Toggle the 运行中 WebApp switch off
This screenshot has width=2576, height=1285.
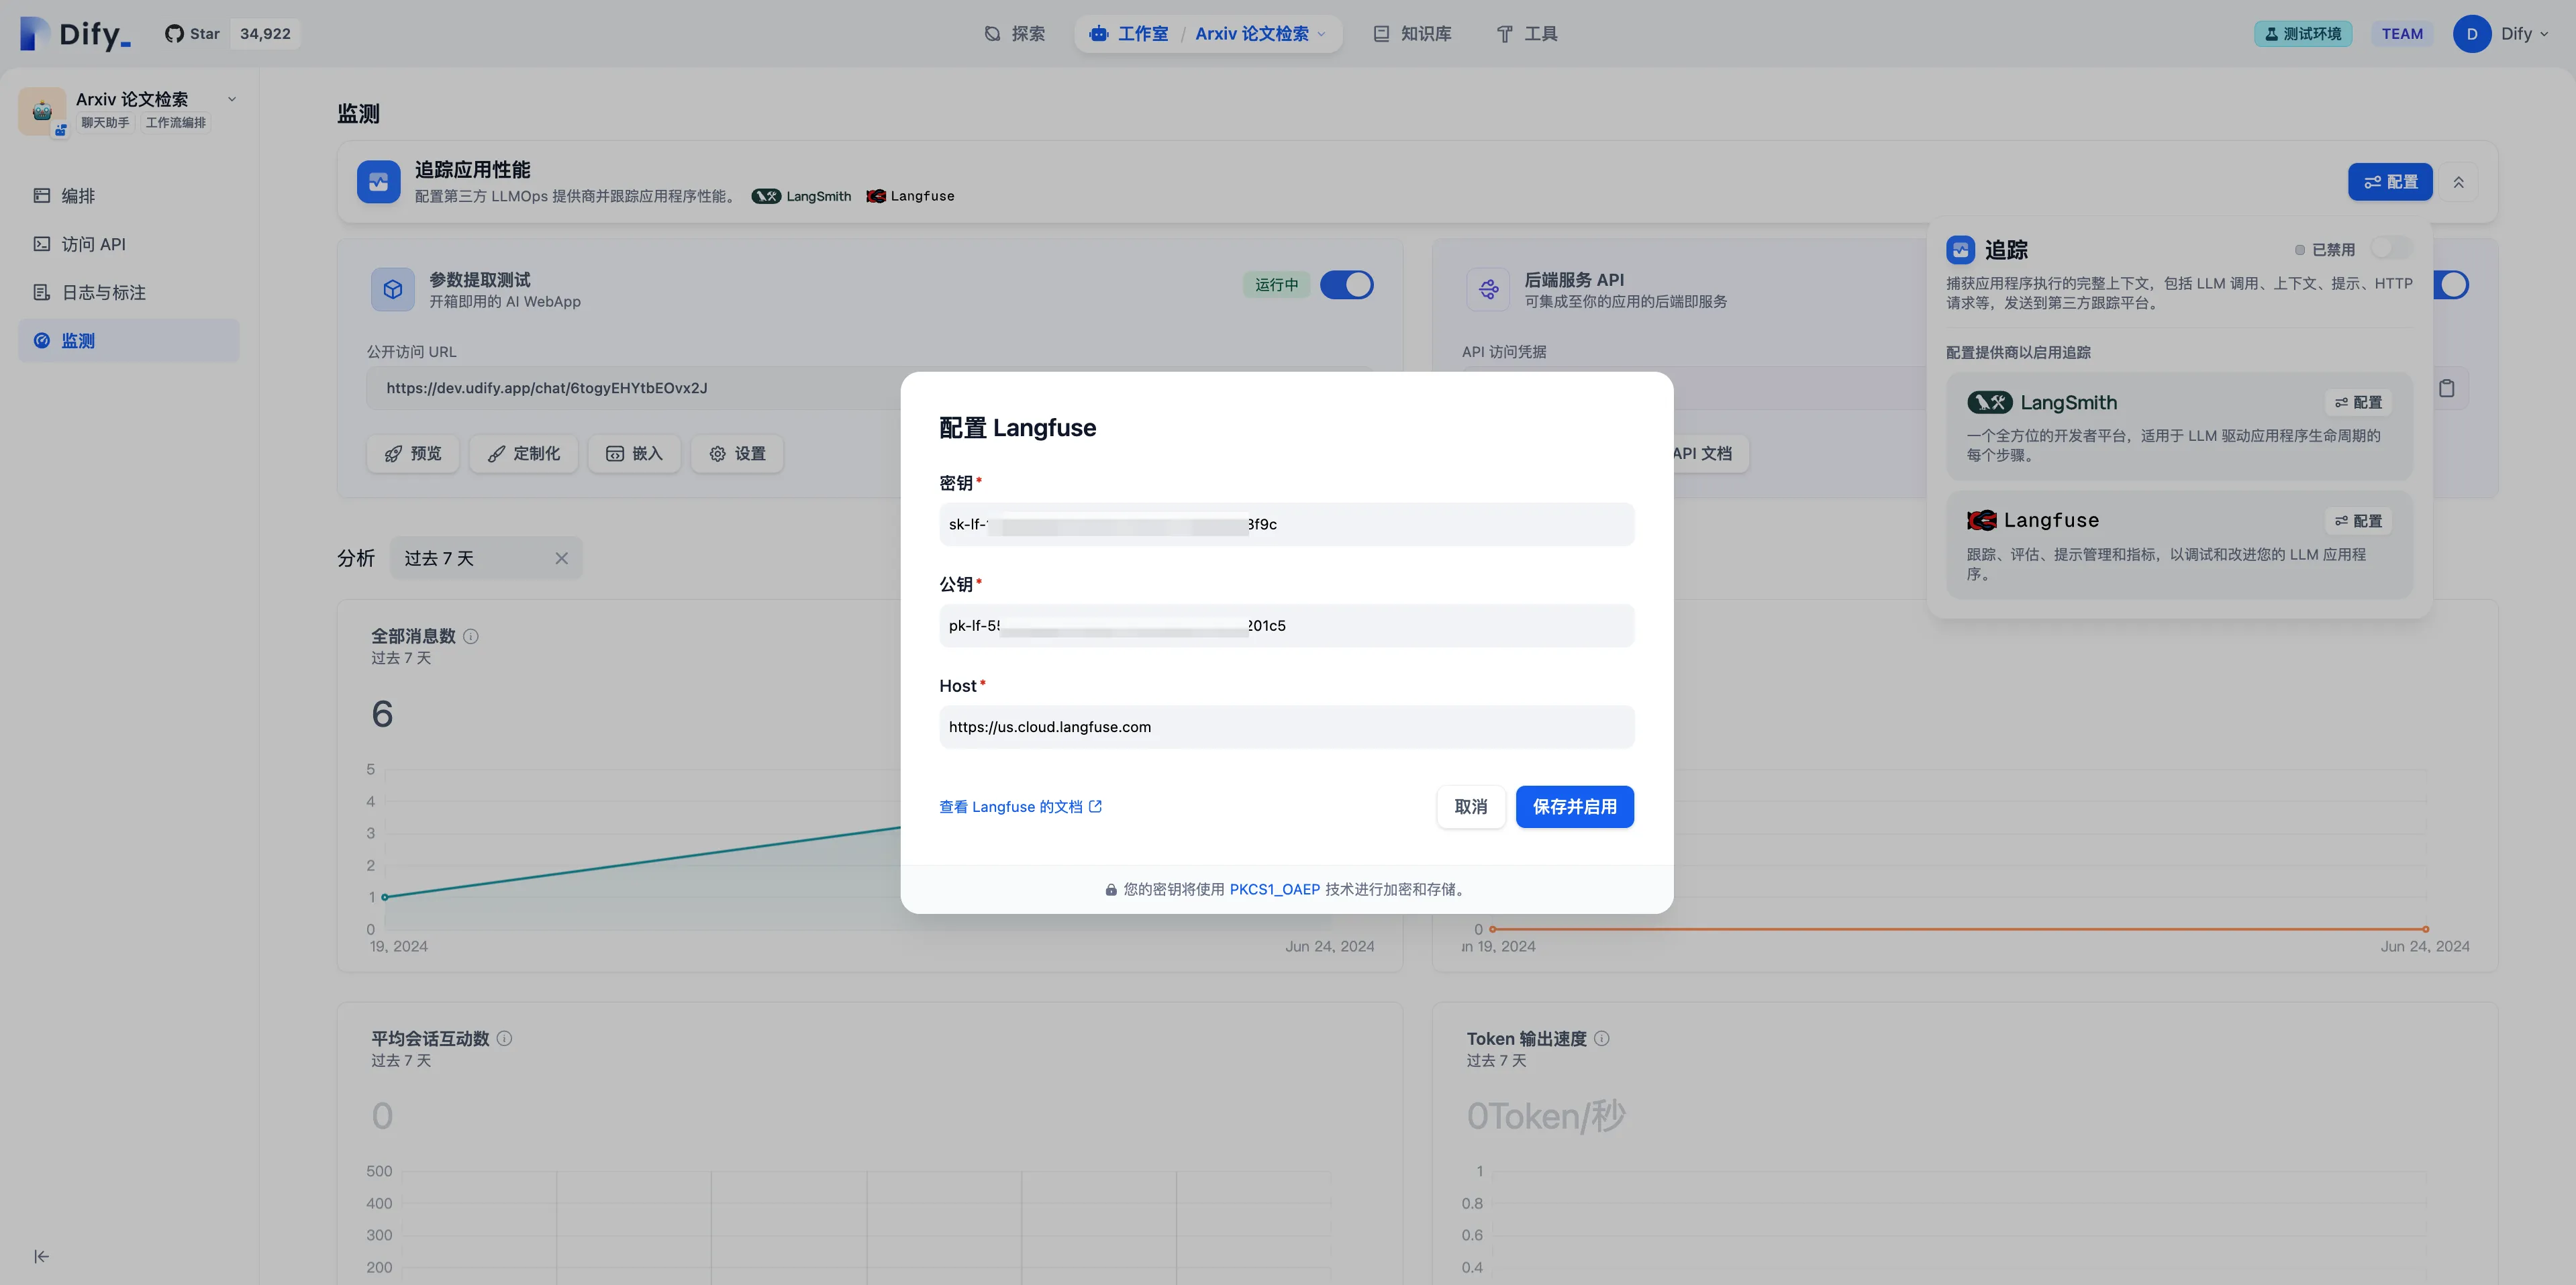tap(1346, 285)
